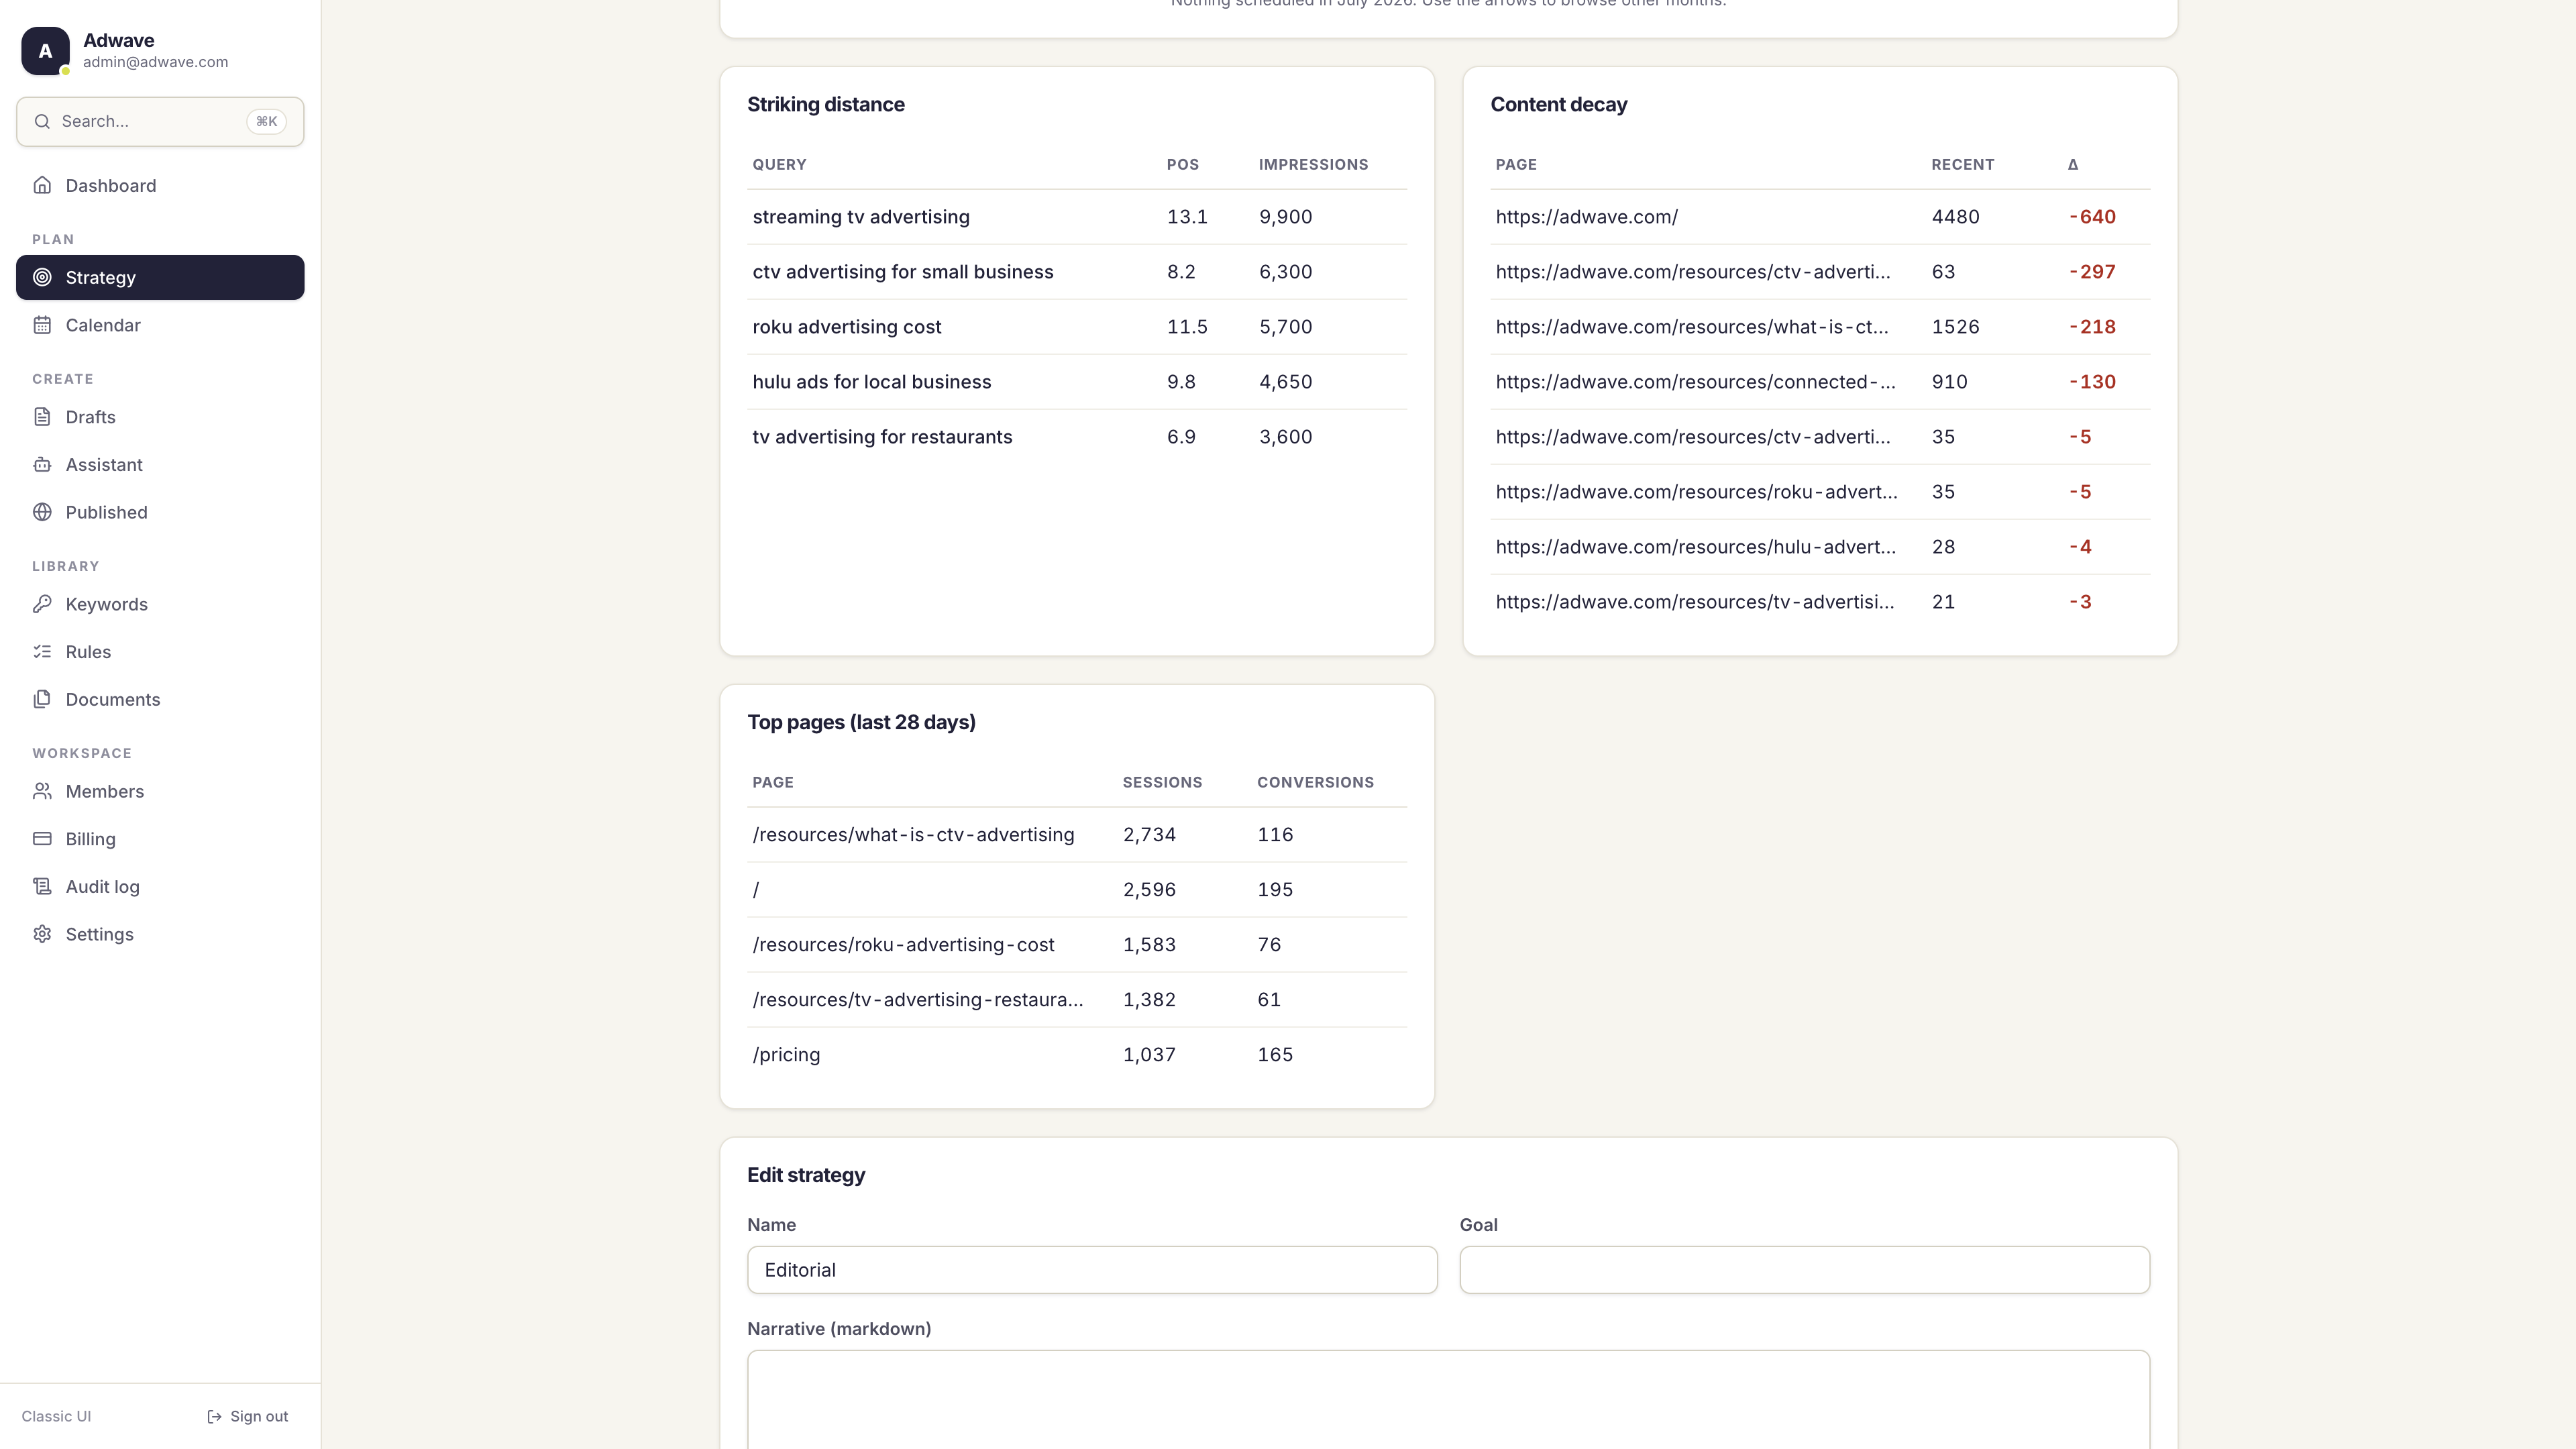
Task: Click the Calendar icon in sidebar
Action: click(42, 325)
